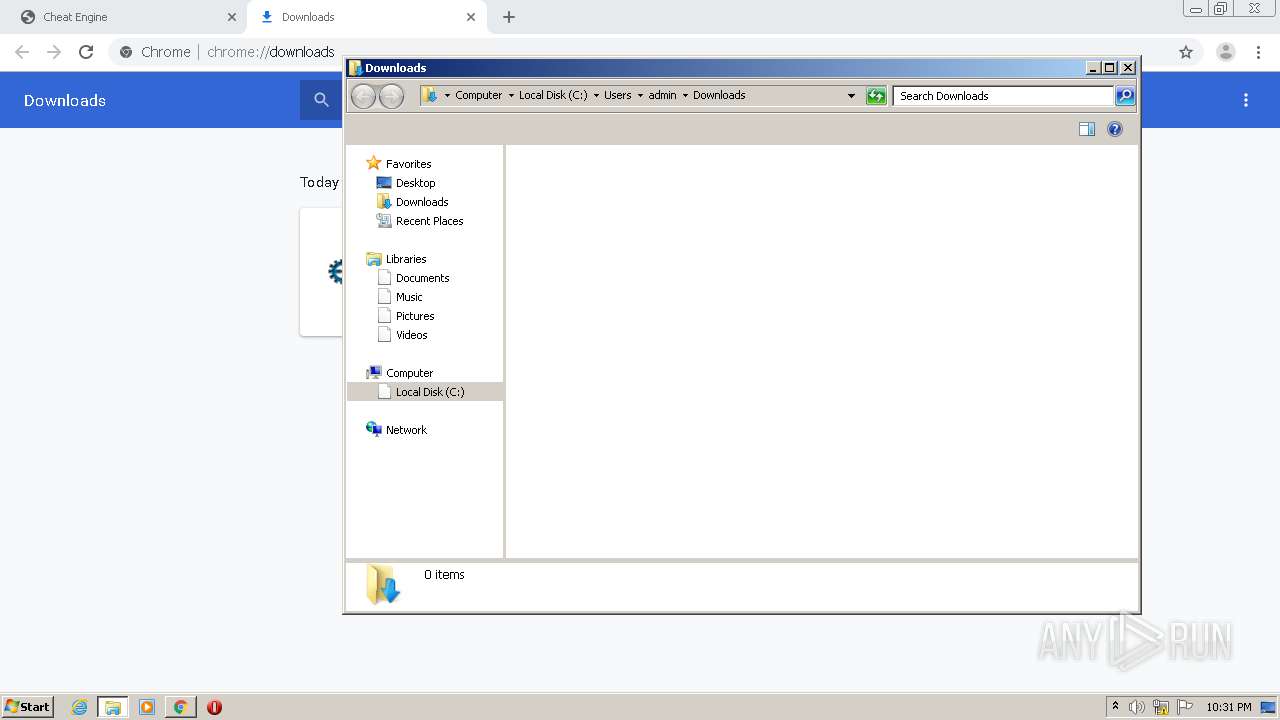This screenshot has height=720, width=1280.
Task: Open Music library
Action: 409,297
